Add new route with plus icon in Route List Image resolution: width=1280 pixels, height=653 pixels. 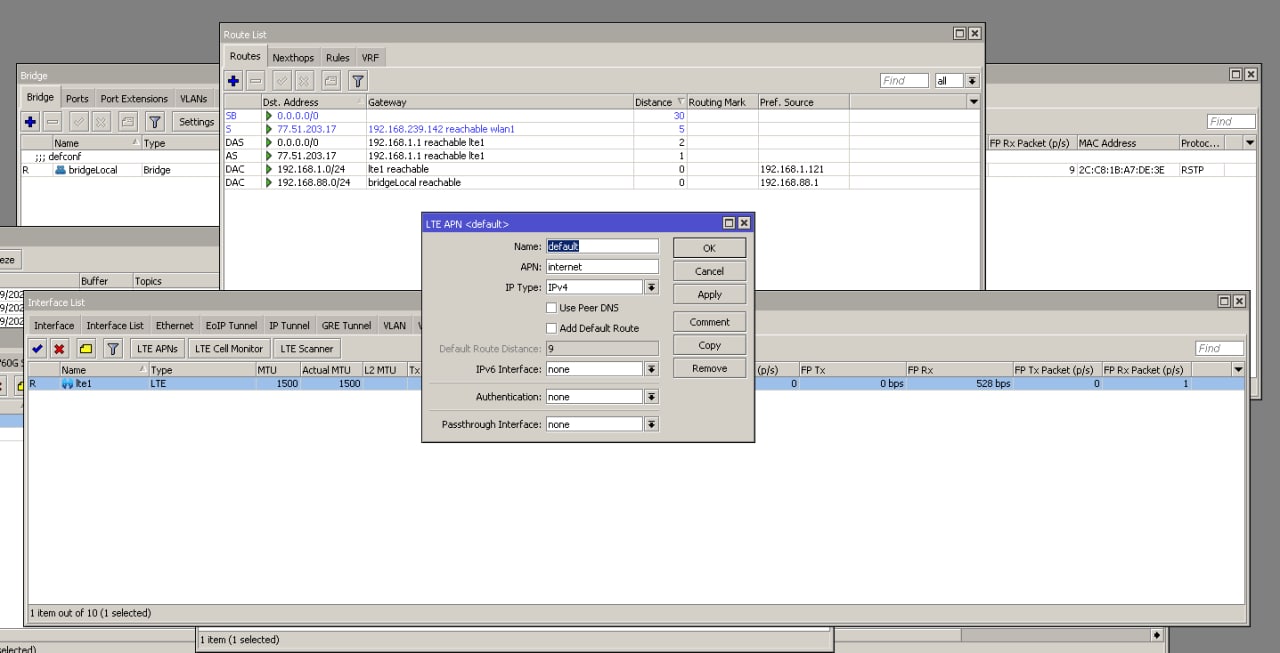point(234,81)
